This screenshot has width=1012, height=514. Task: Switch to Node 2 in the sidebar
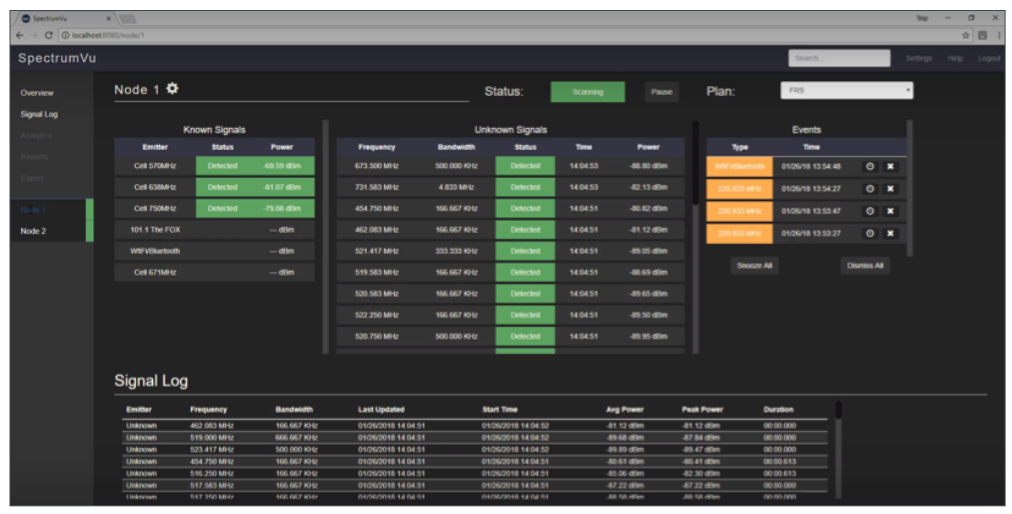coord(34,231)
